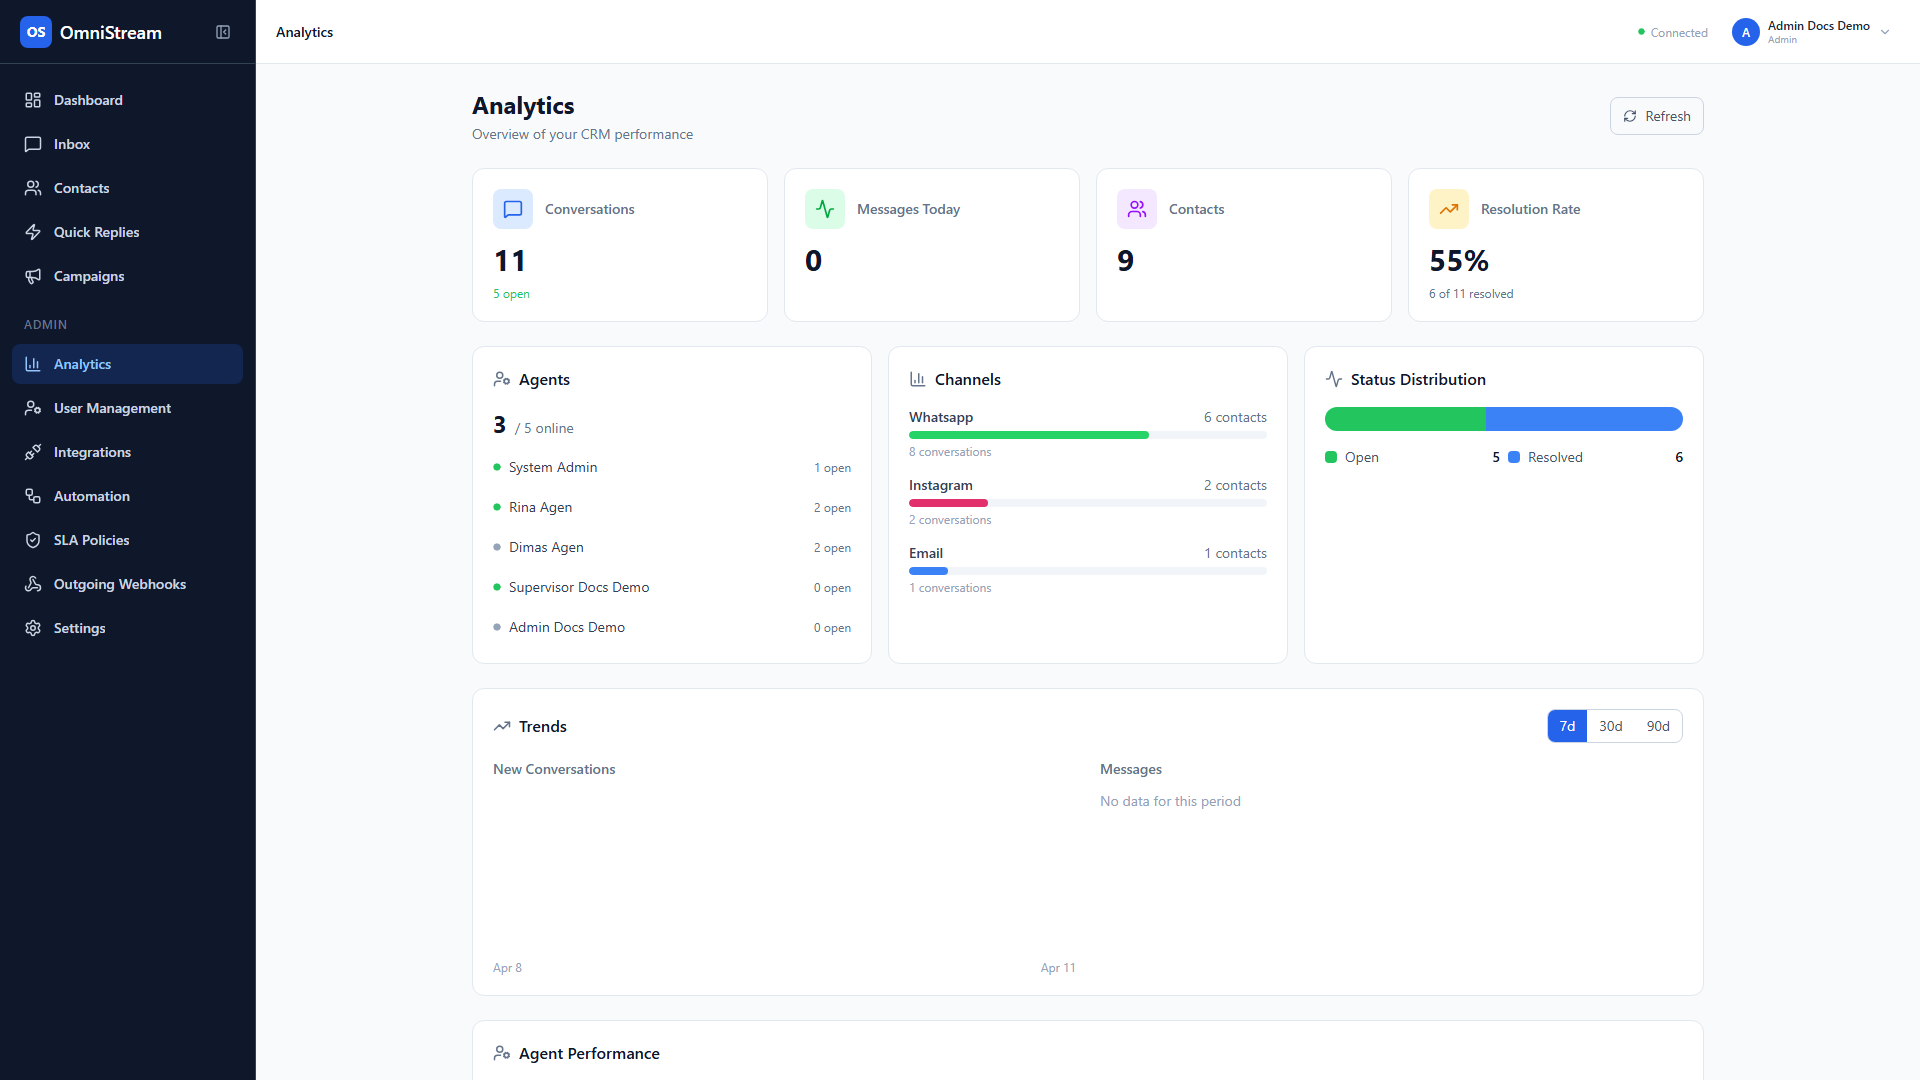The height and width of the screenshot is (1080, 1920).
Task: Click the Agent Performance header icon
Action: tap(502, 1053)
